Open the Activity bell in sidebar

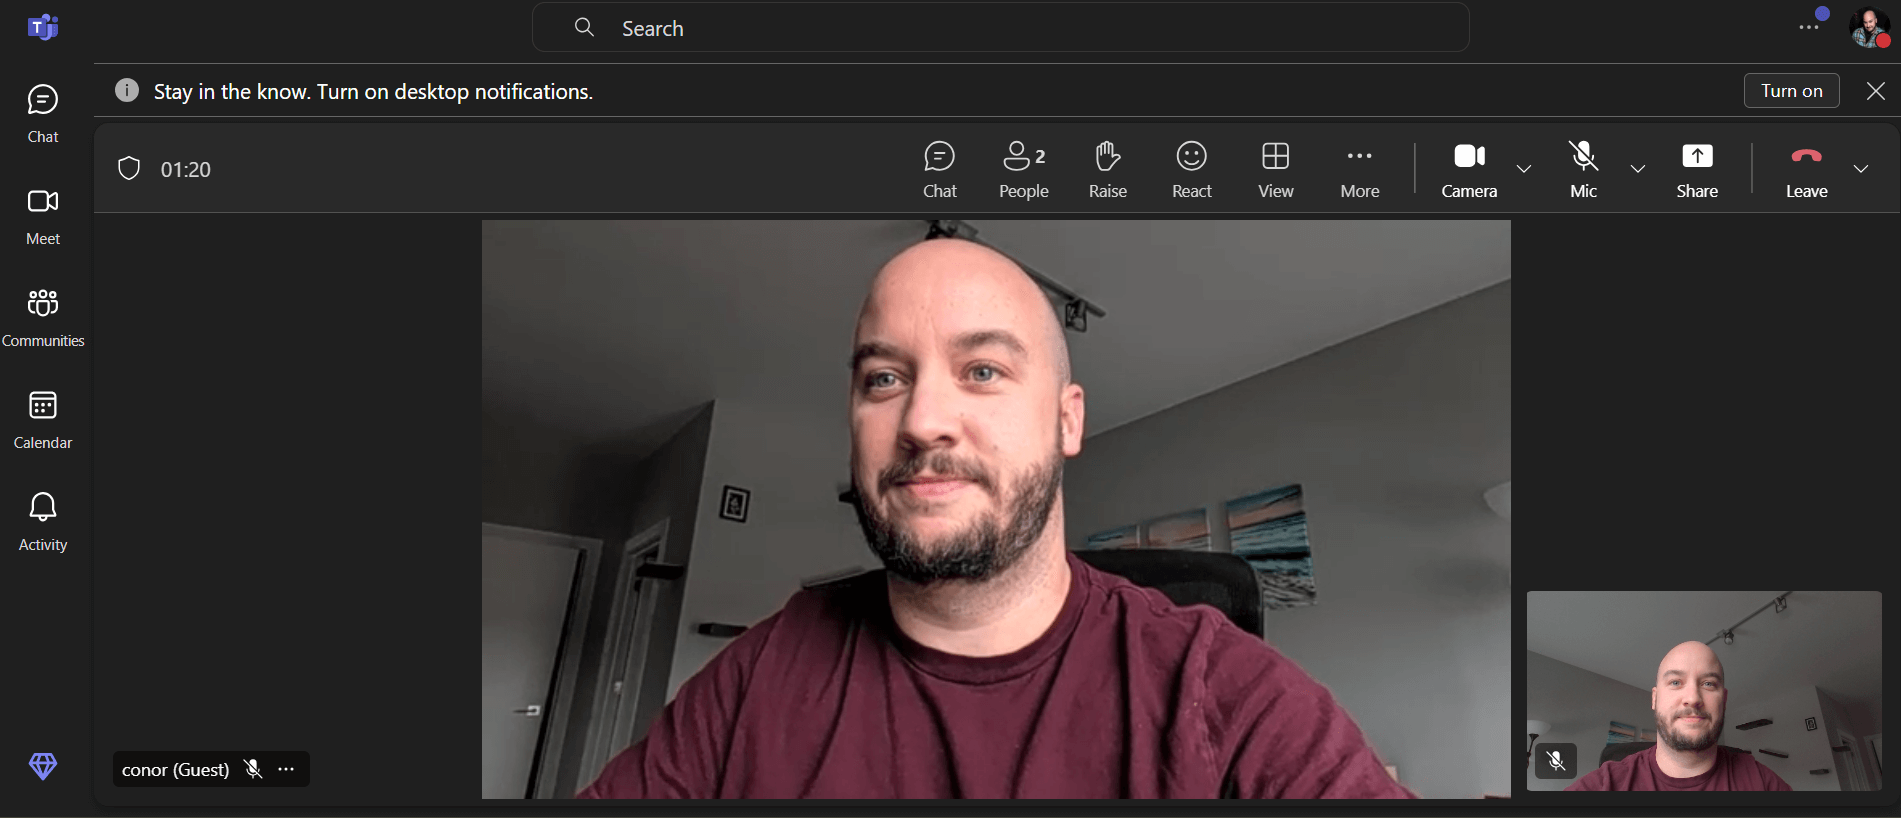[x=43, y=522]
